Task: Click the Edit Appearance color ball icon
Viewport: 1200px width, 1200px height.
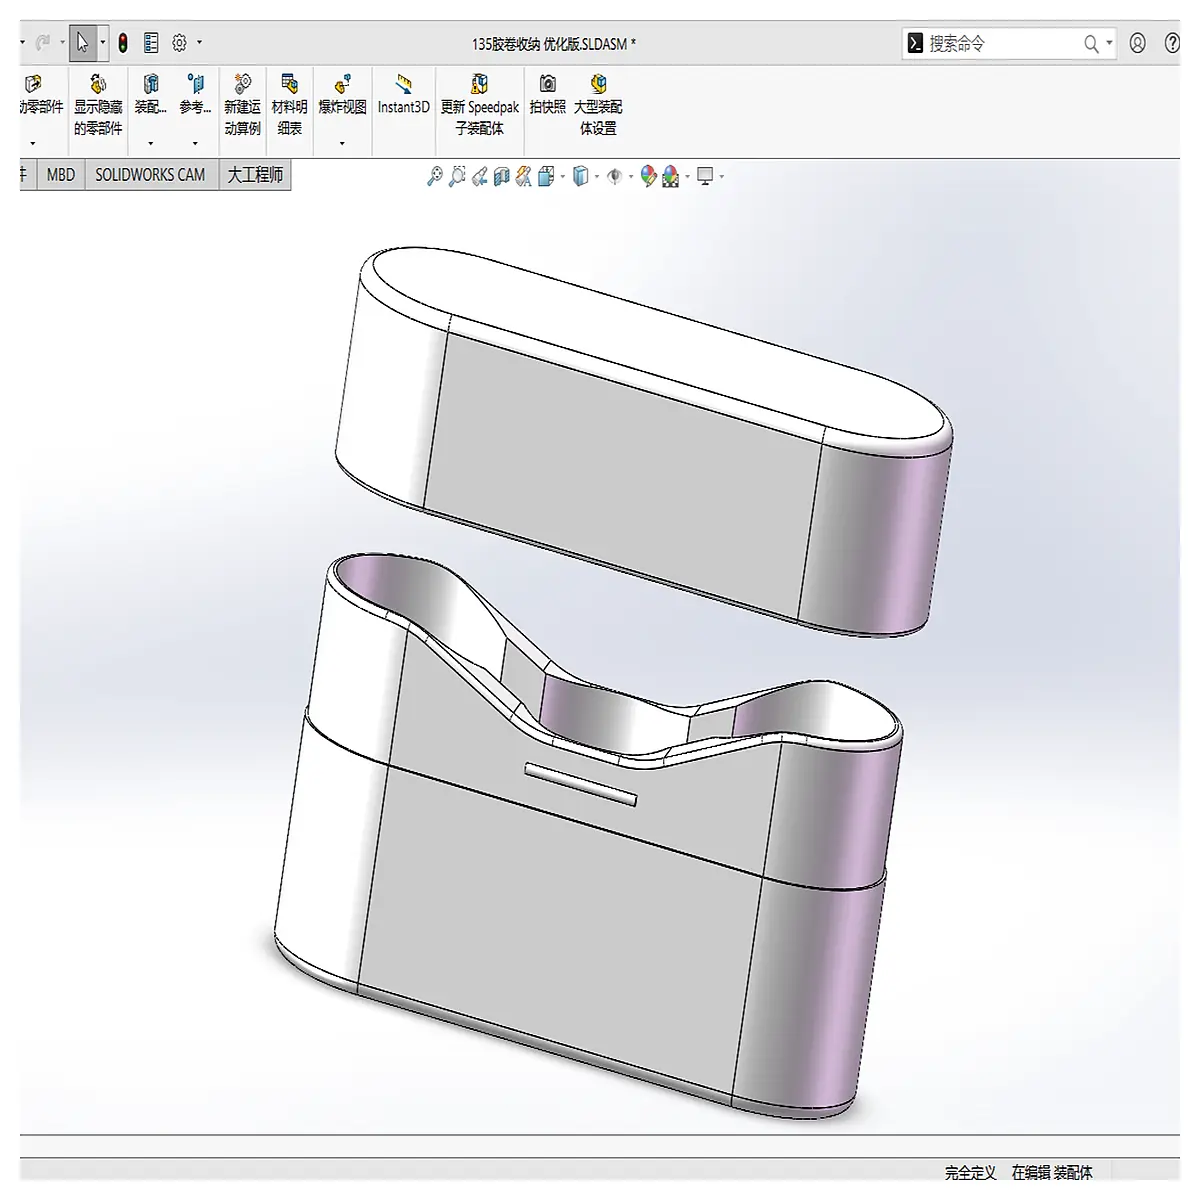Action: coord(648,177)
